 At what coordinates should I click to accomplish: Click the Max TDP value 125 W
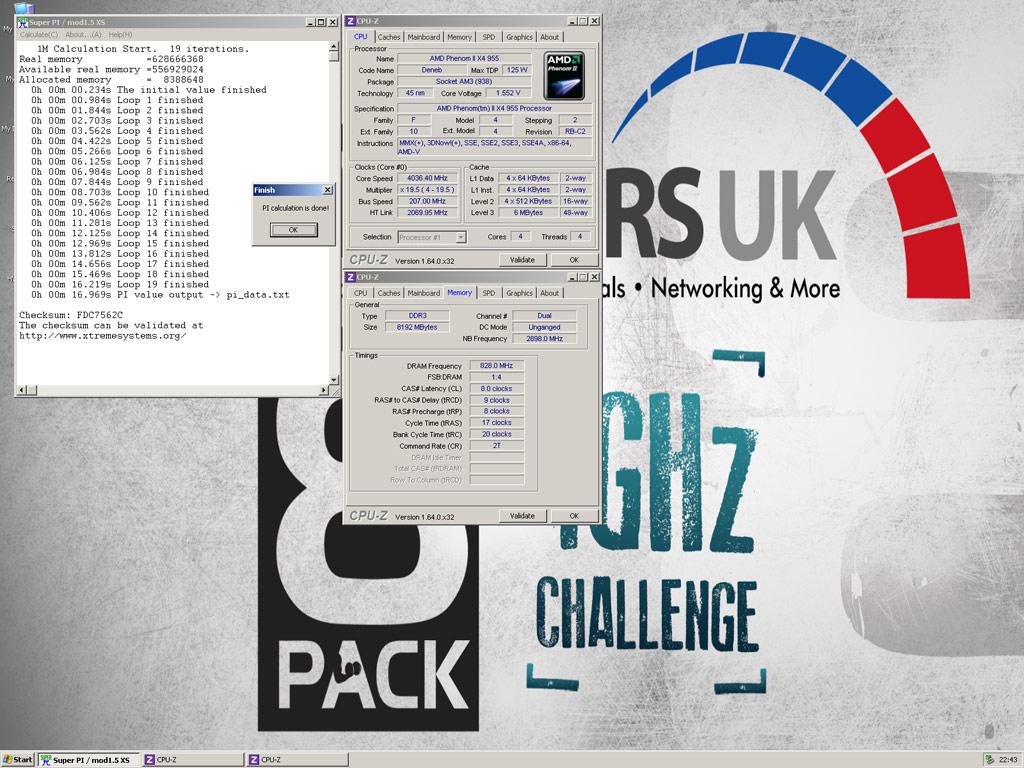(517, 70)
